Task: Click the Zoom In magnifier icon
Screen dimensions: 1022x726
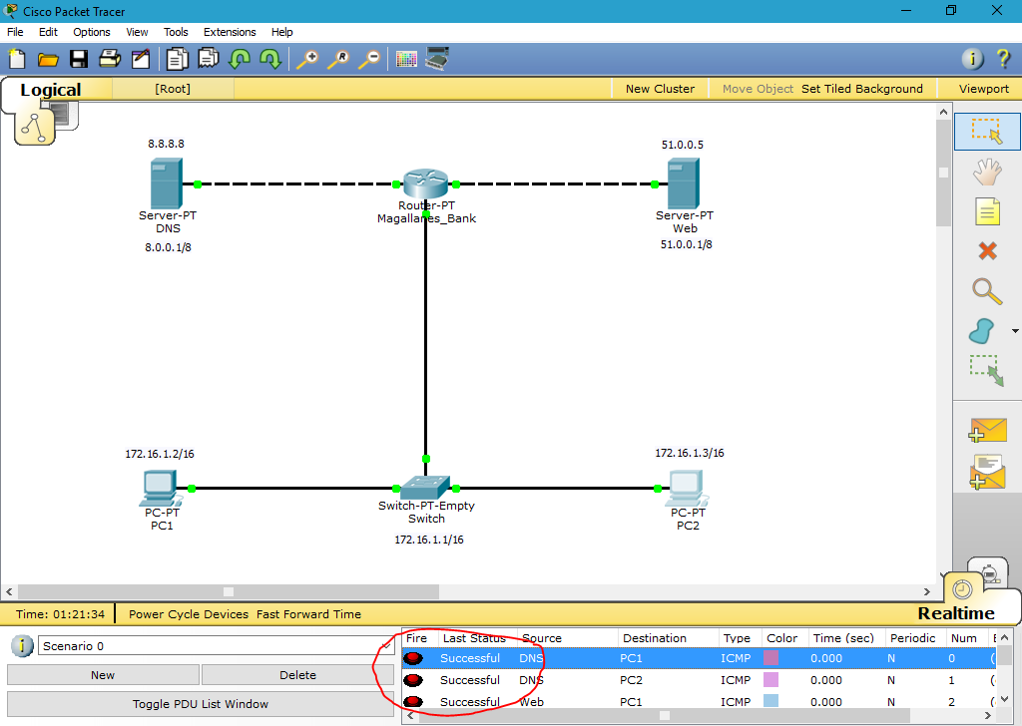Action: [x=307, y=59]
